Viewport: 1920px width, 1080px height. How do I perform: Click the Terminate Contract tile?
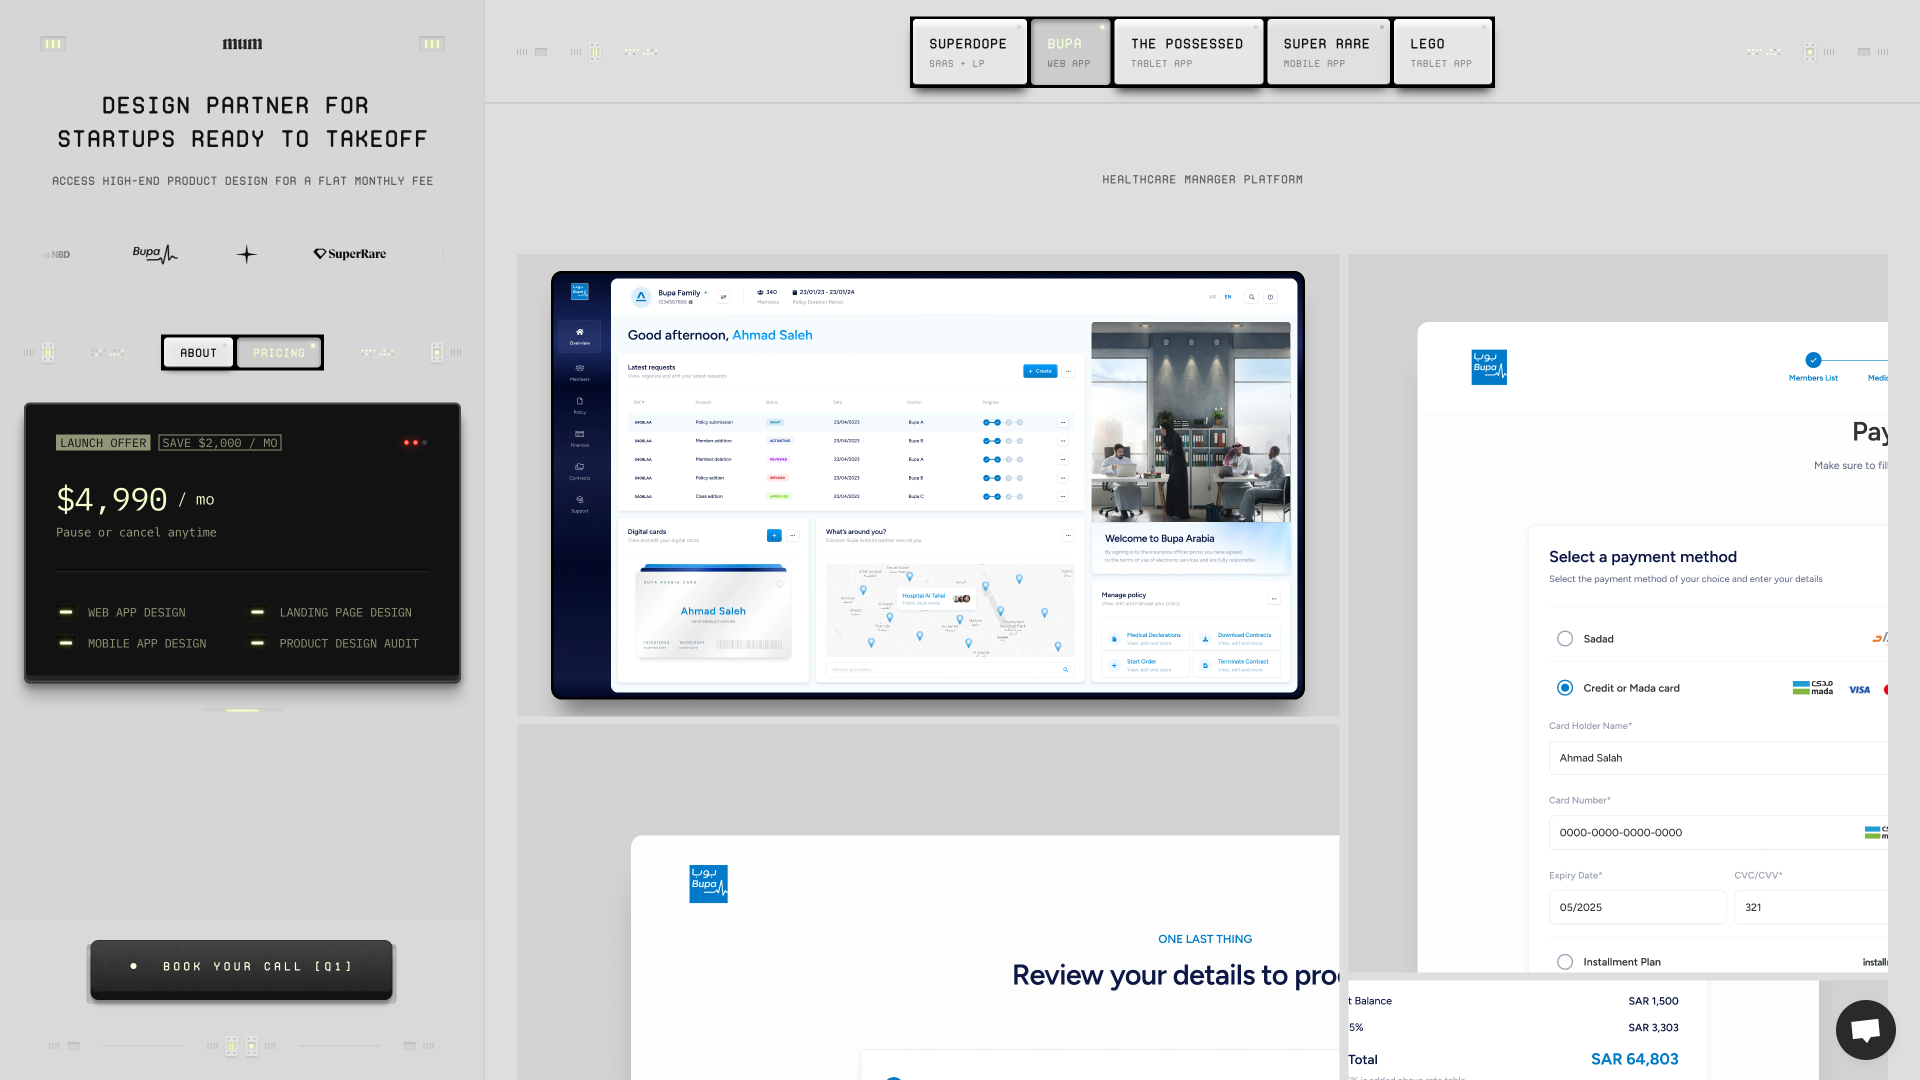(1236, 665)
